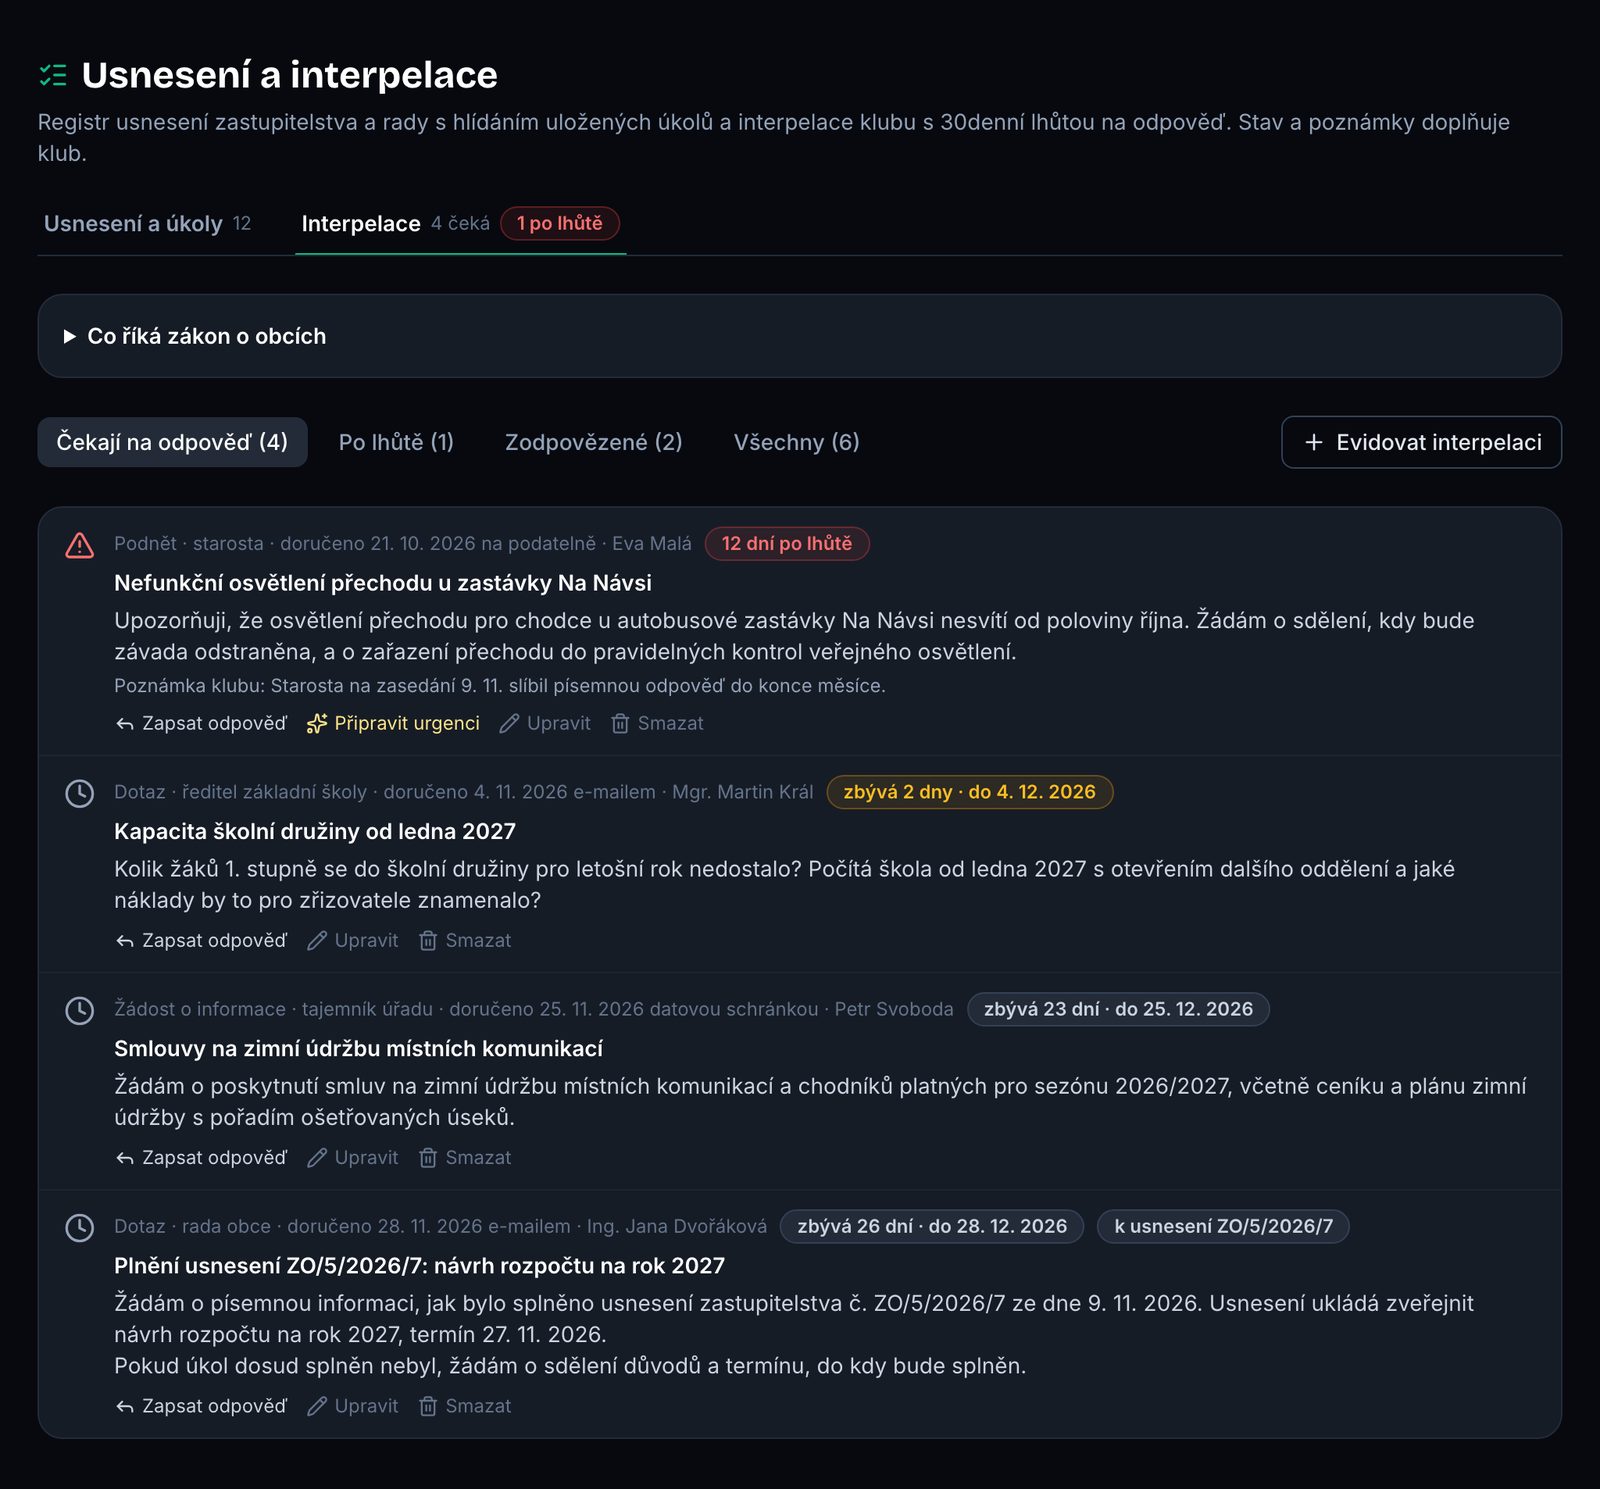Click the clock icon beside 'Kapacita školní družiny'

79,793
